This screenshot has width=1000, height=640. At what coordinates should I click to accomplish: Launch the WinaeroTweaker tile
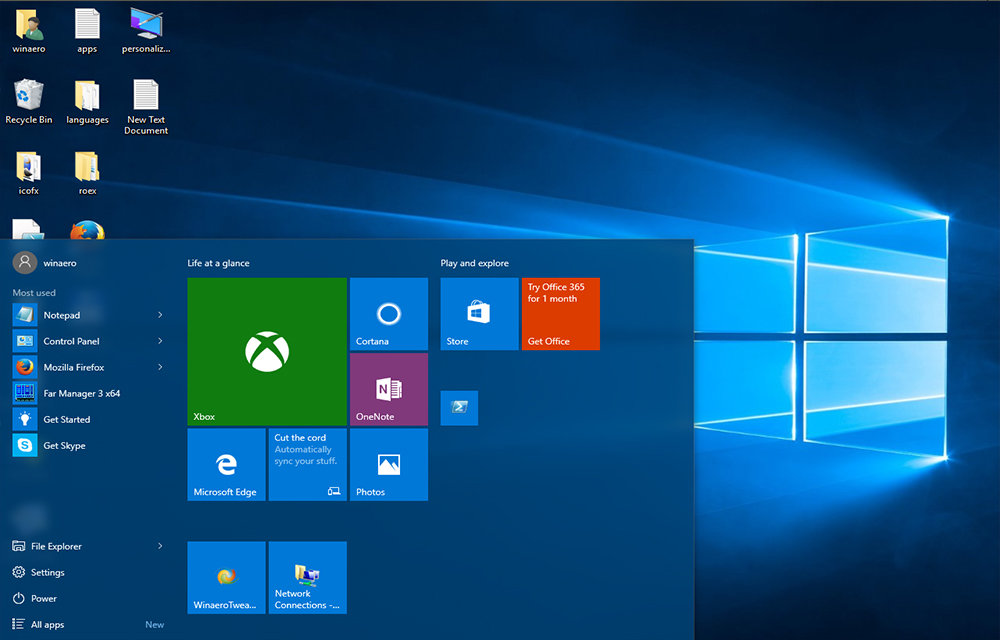tap(226, 577)
